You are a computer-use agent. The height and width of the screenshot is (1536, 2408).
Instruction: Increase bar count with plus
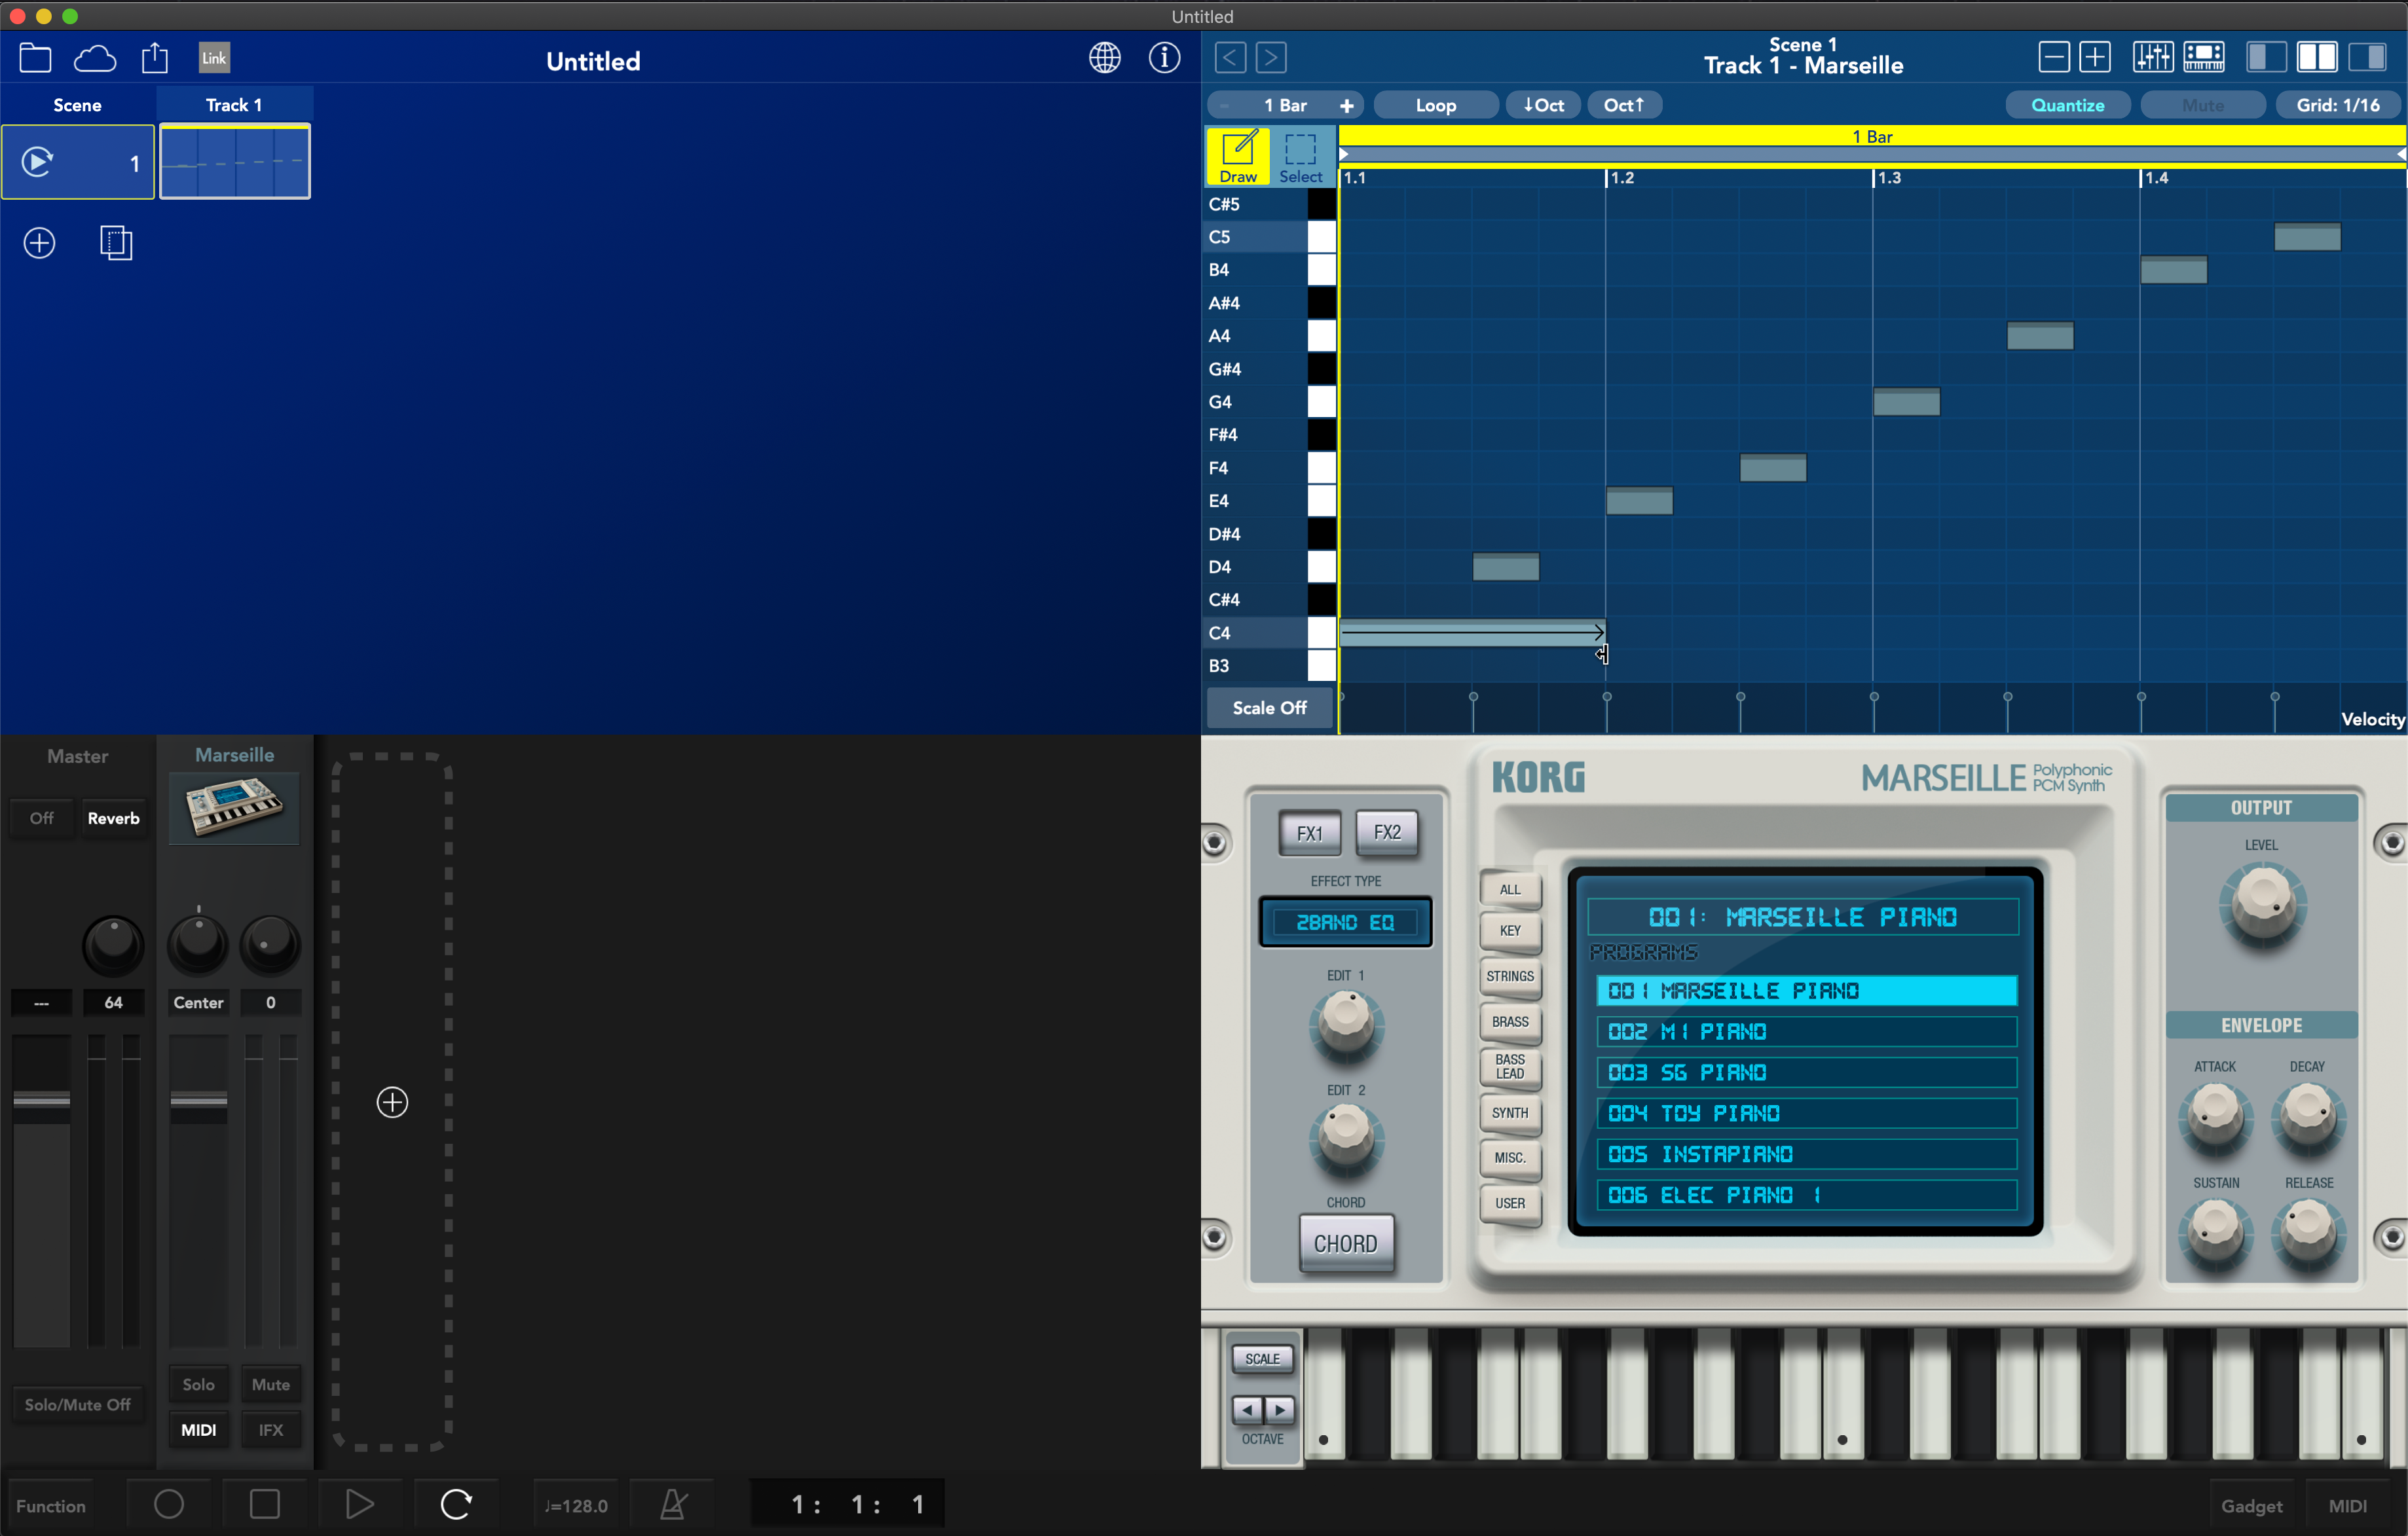tap(1347, 105)
